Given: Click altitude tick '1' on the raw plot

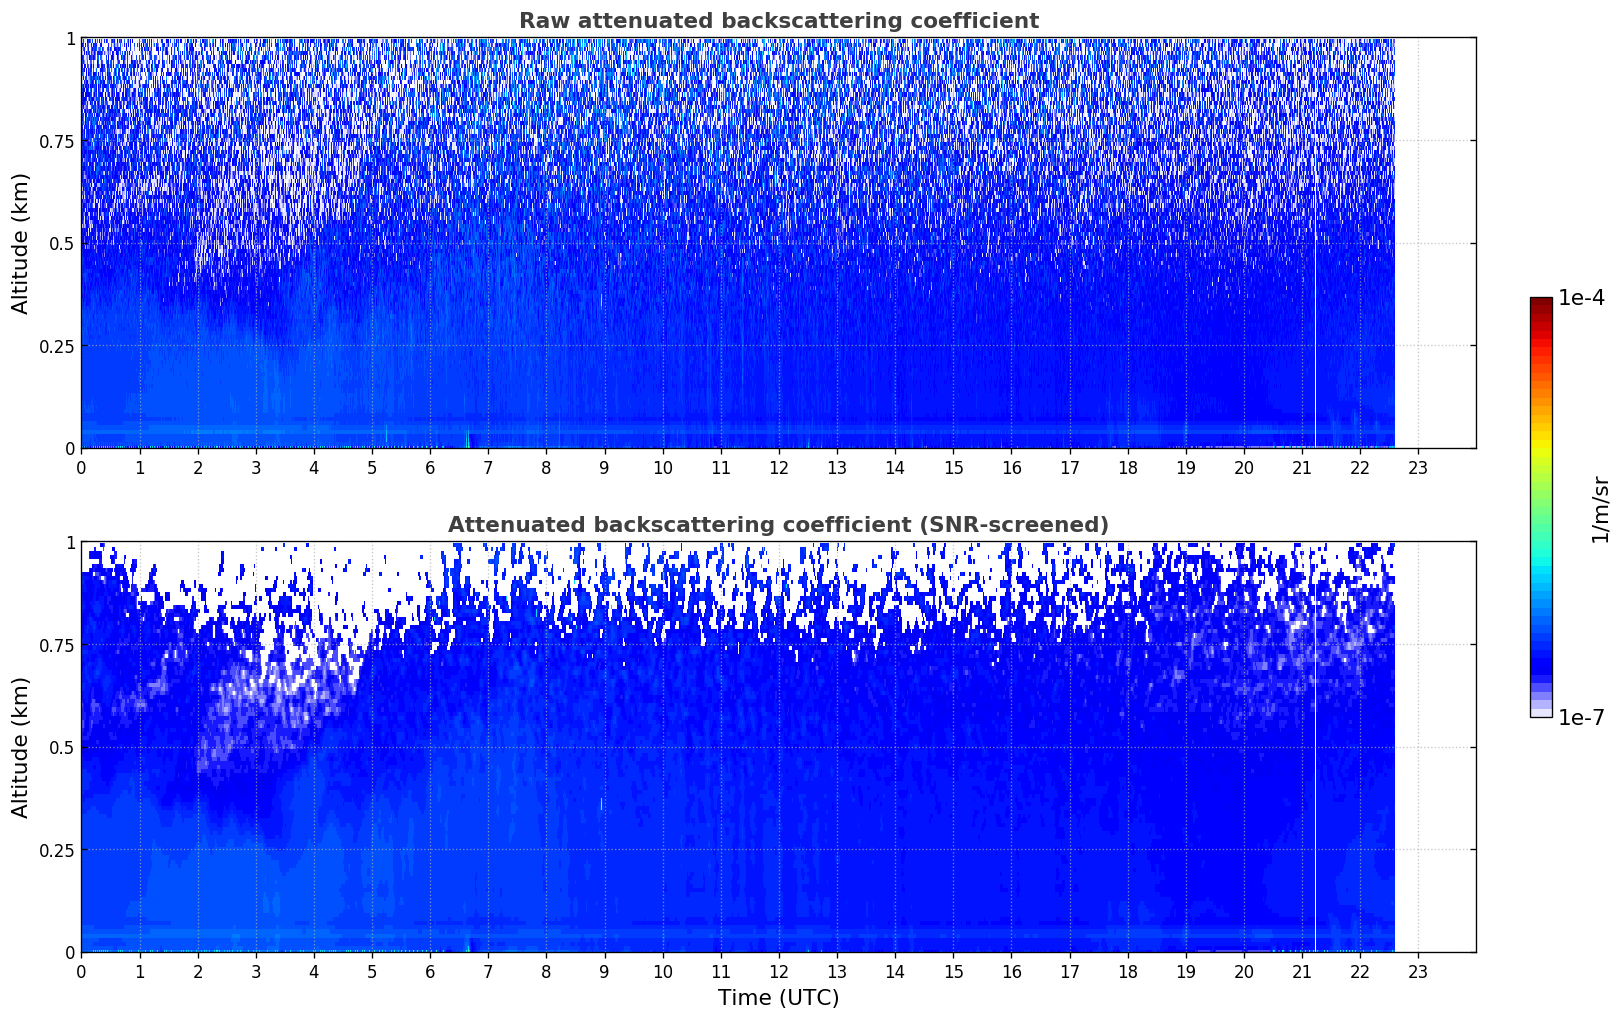Looking at the screenshot, I should pos(70,38).
